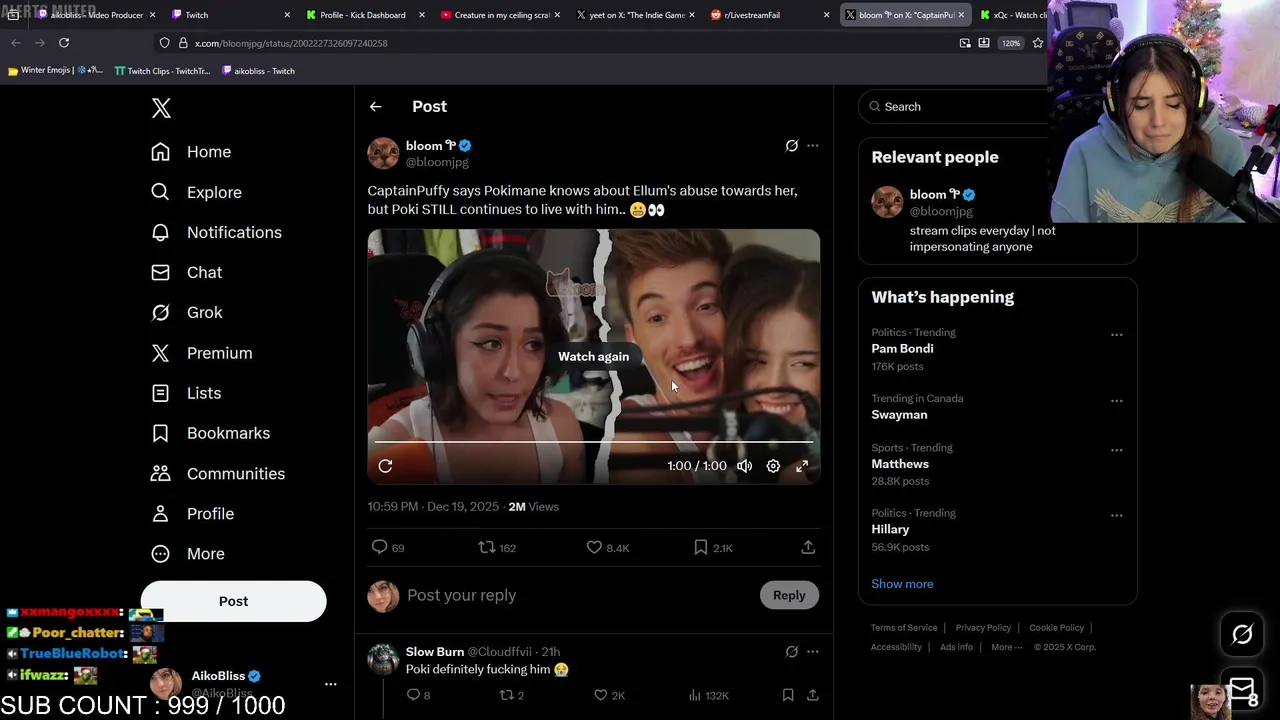Click Grok icon on Slow Burn reply
This screenshot has width=1280, height=720.
pyautogui.click(x=791, y=652)
